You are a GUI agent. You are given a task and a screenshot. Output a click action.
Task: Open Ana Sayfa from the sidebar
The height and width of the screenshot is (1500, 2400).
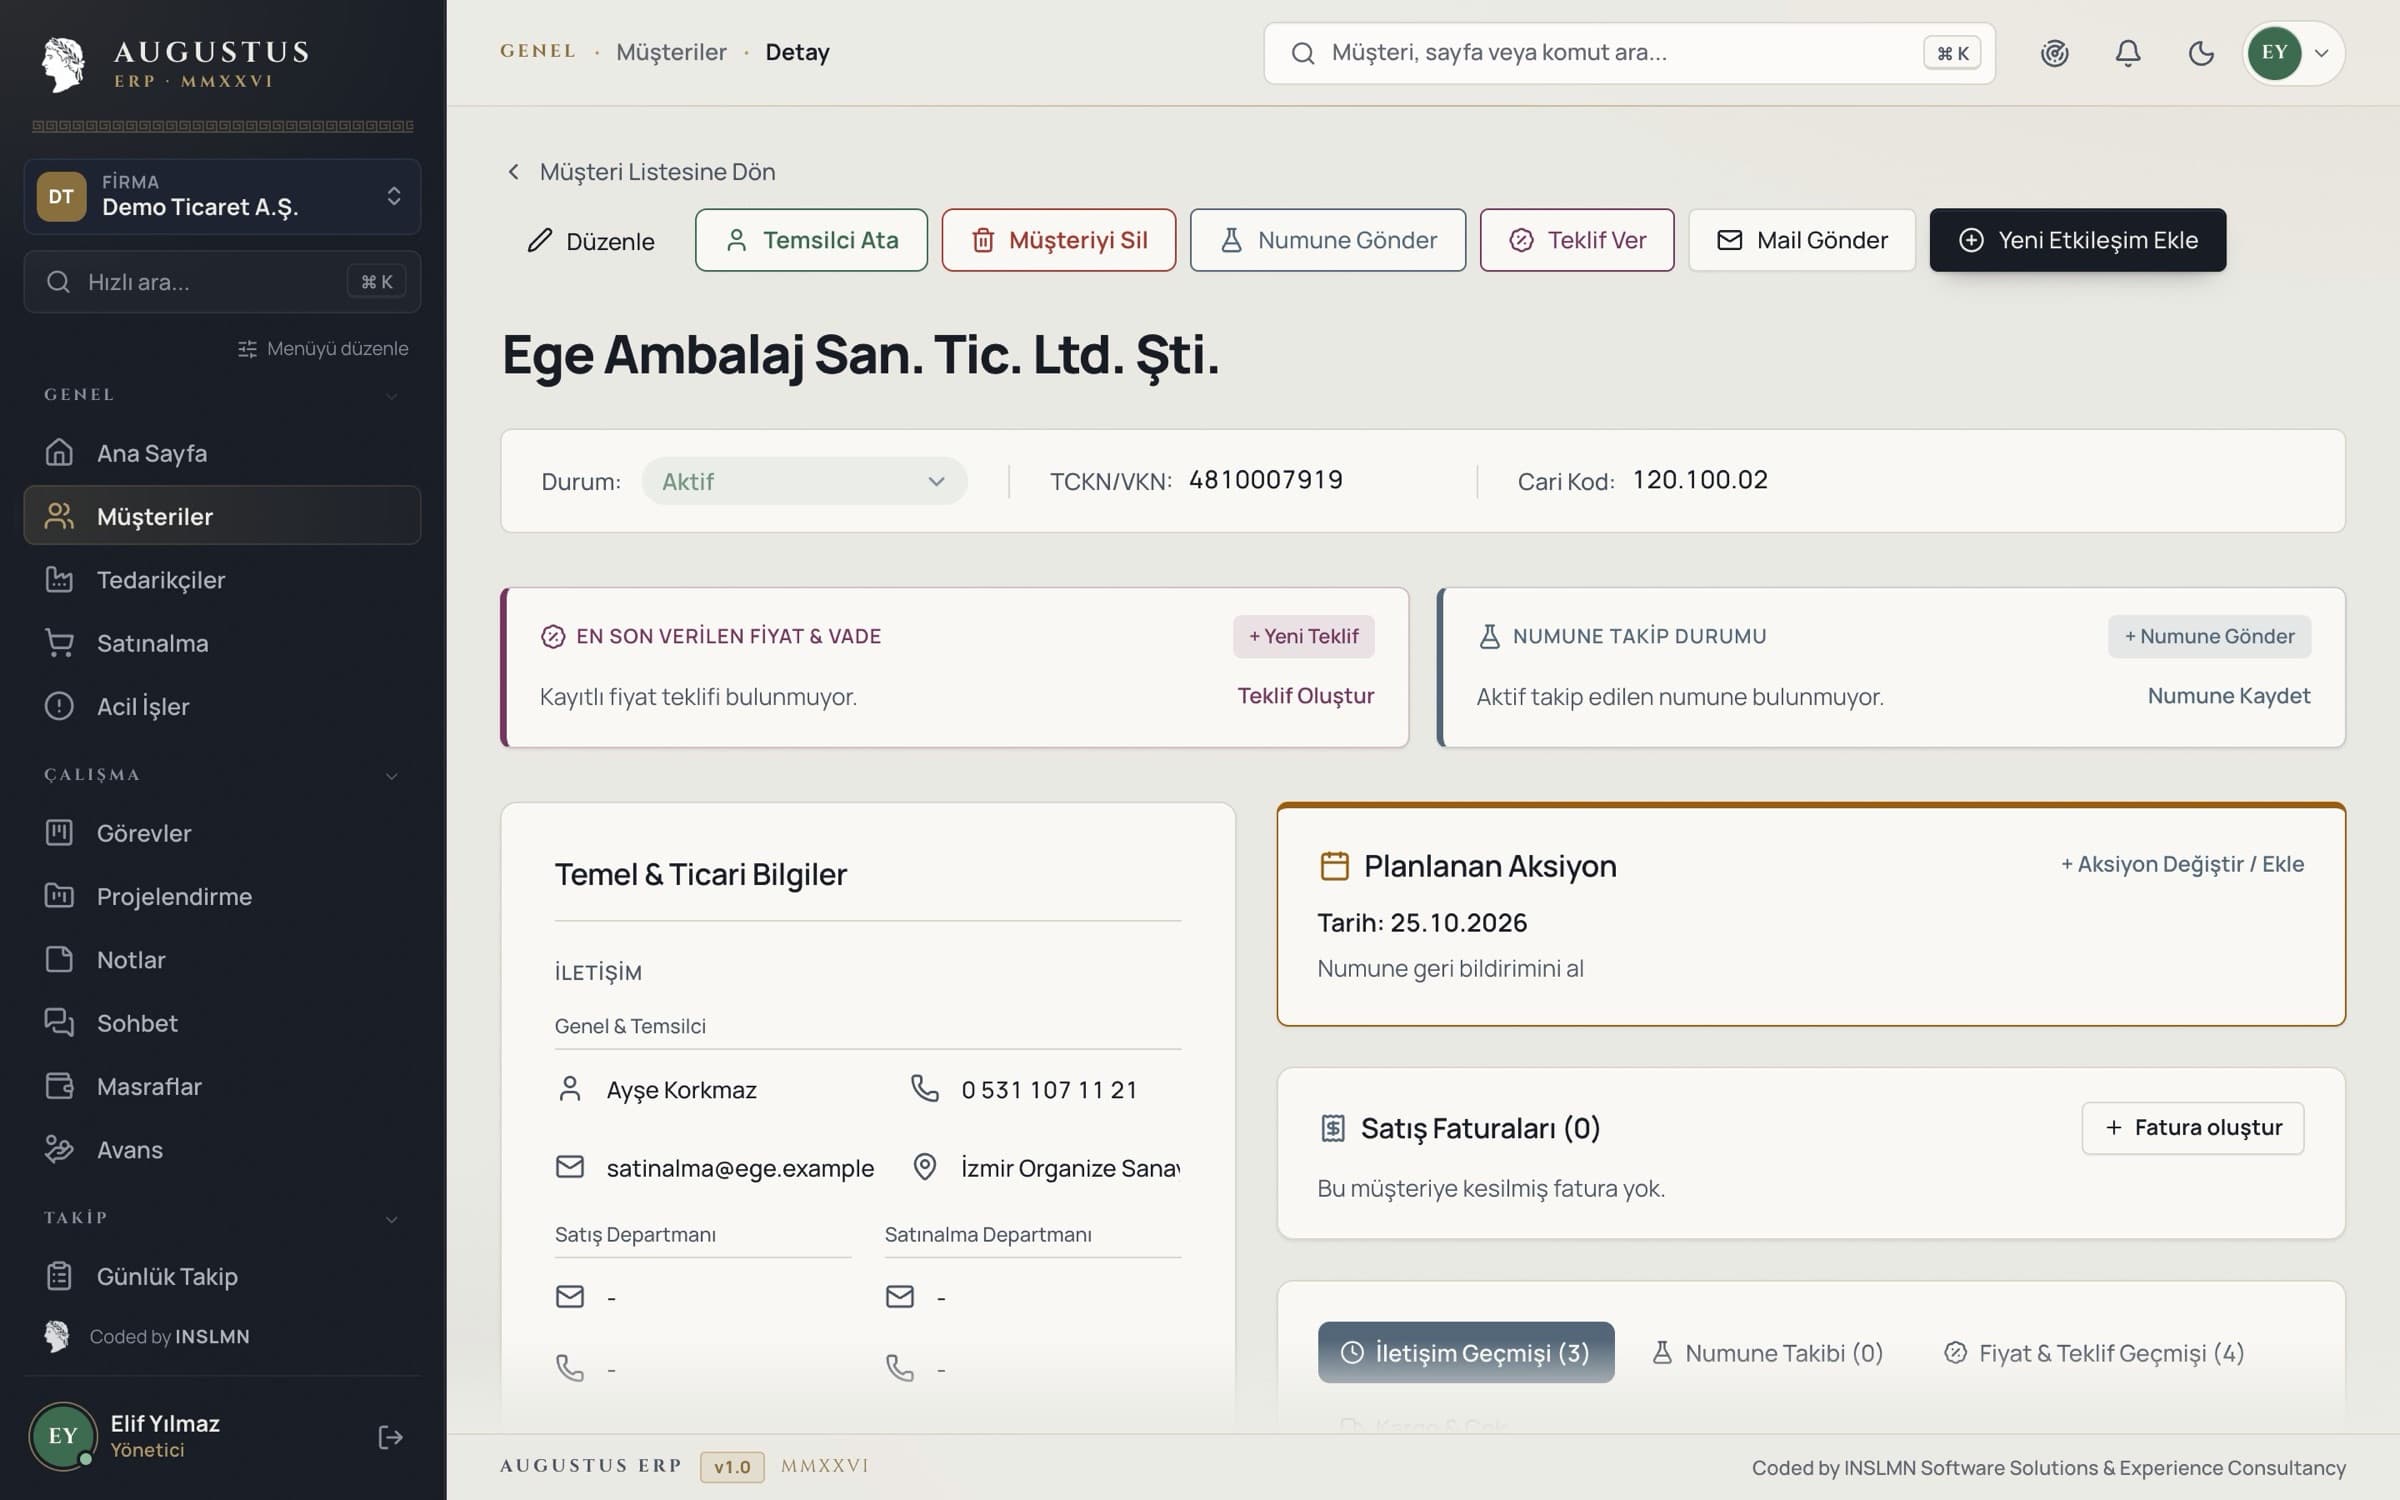tap(222, 453)
